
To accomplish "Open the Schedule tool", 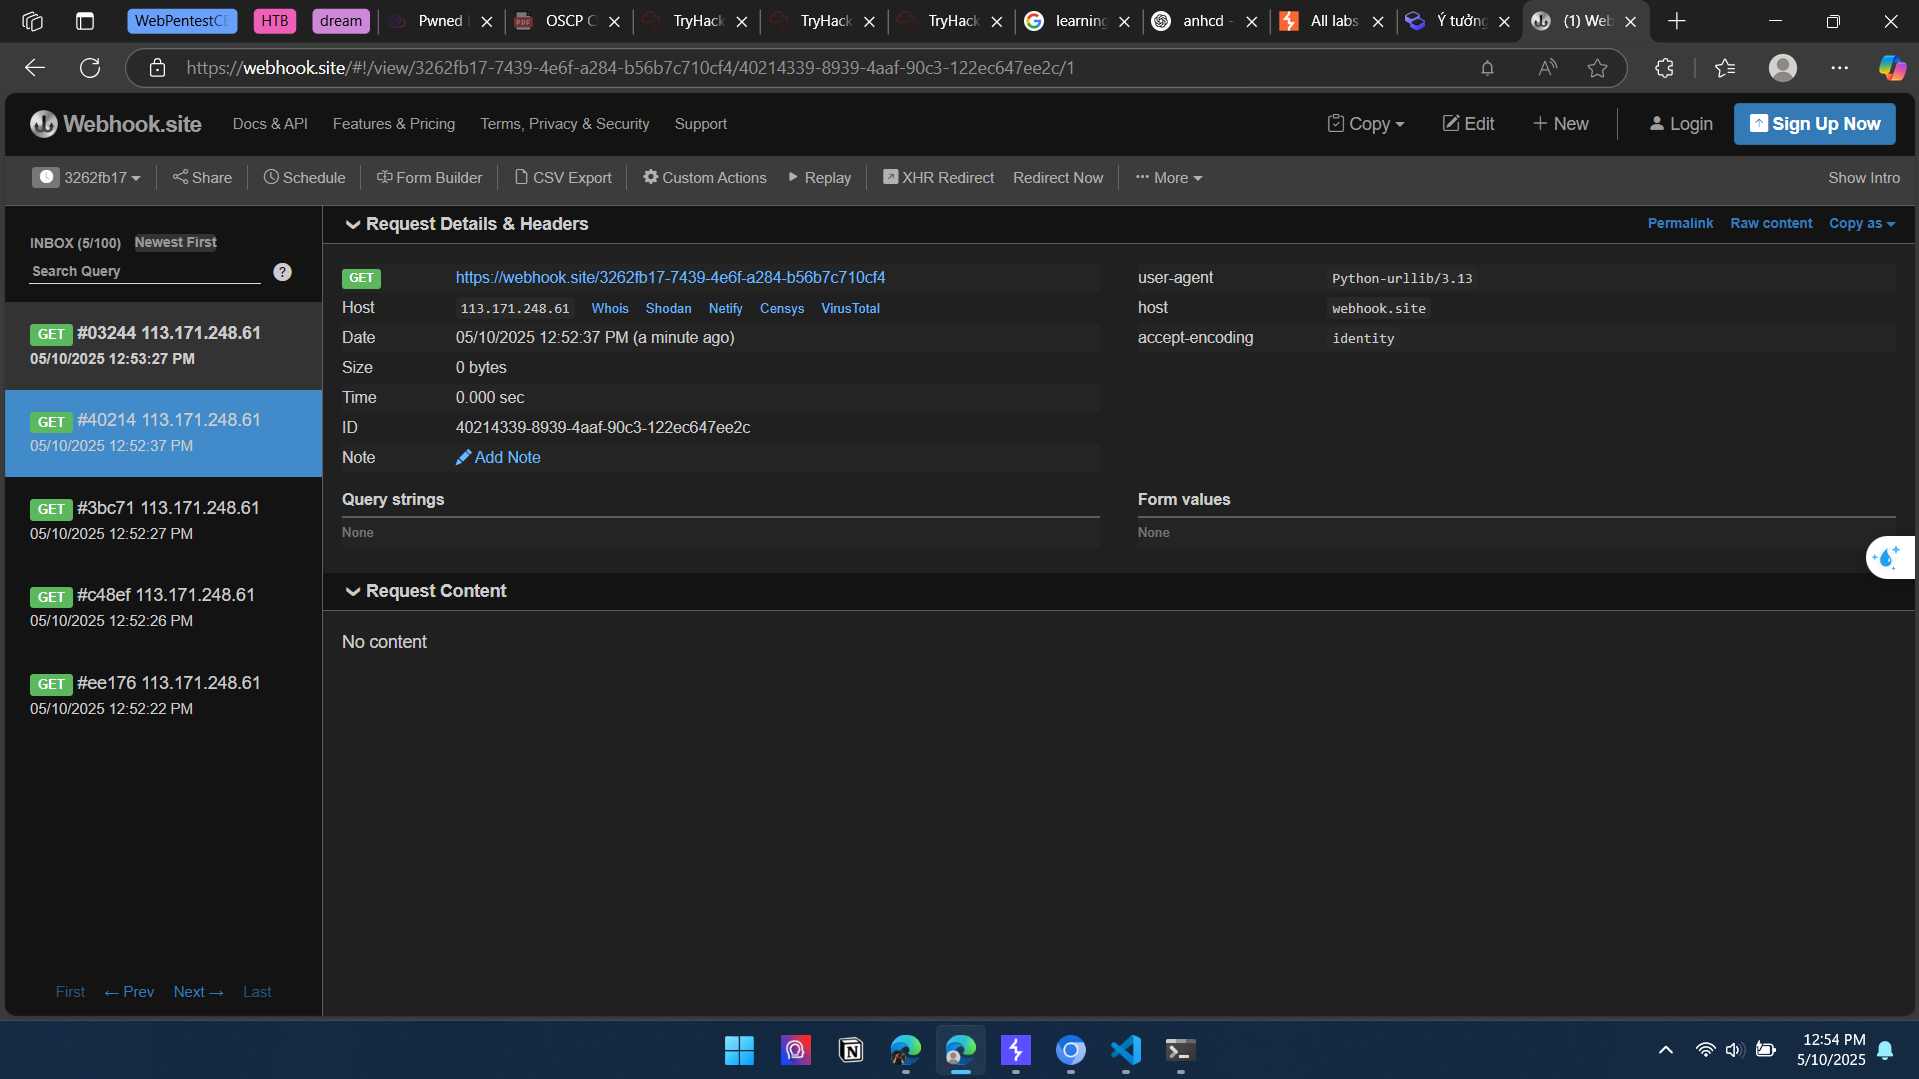I will tap(304, 178).
